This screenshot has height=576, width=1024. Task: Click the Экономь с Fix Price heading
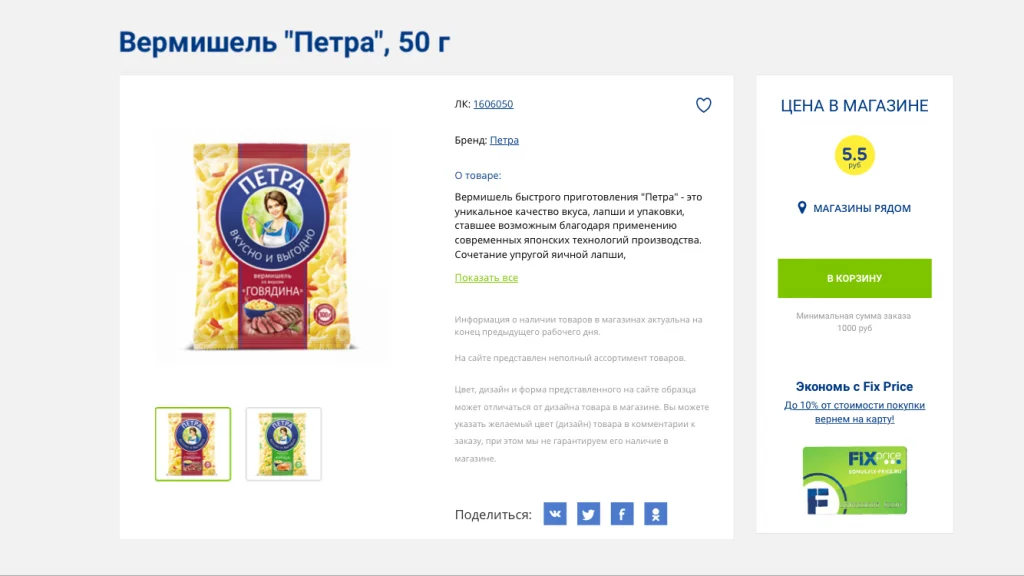(854, 387)
